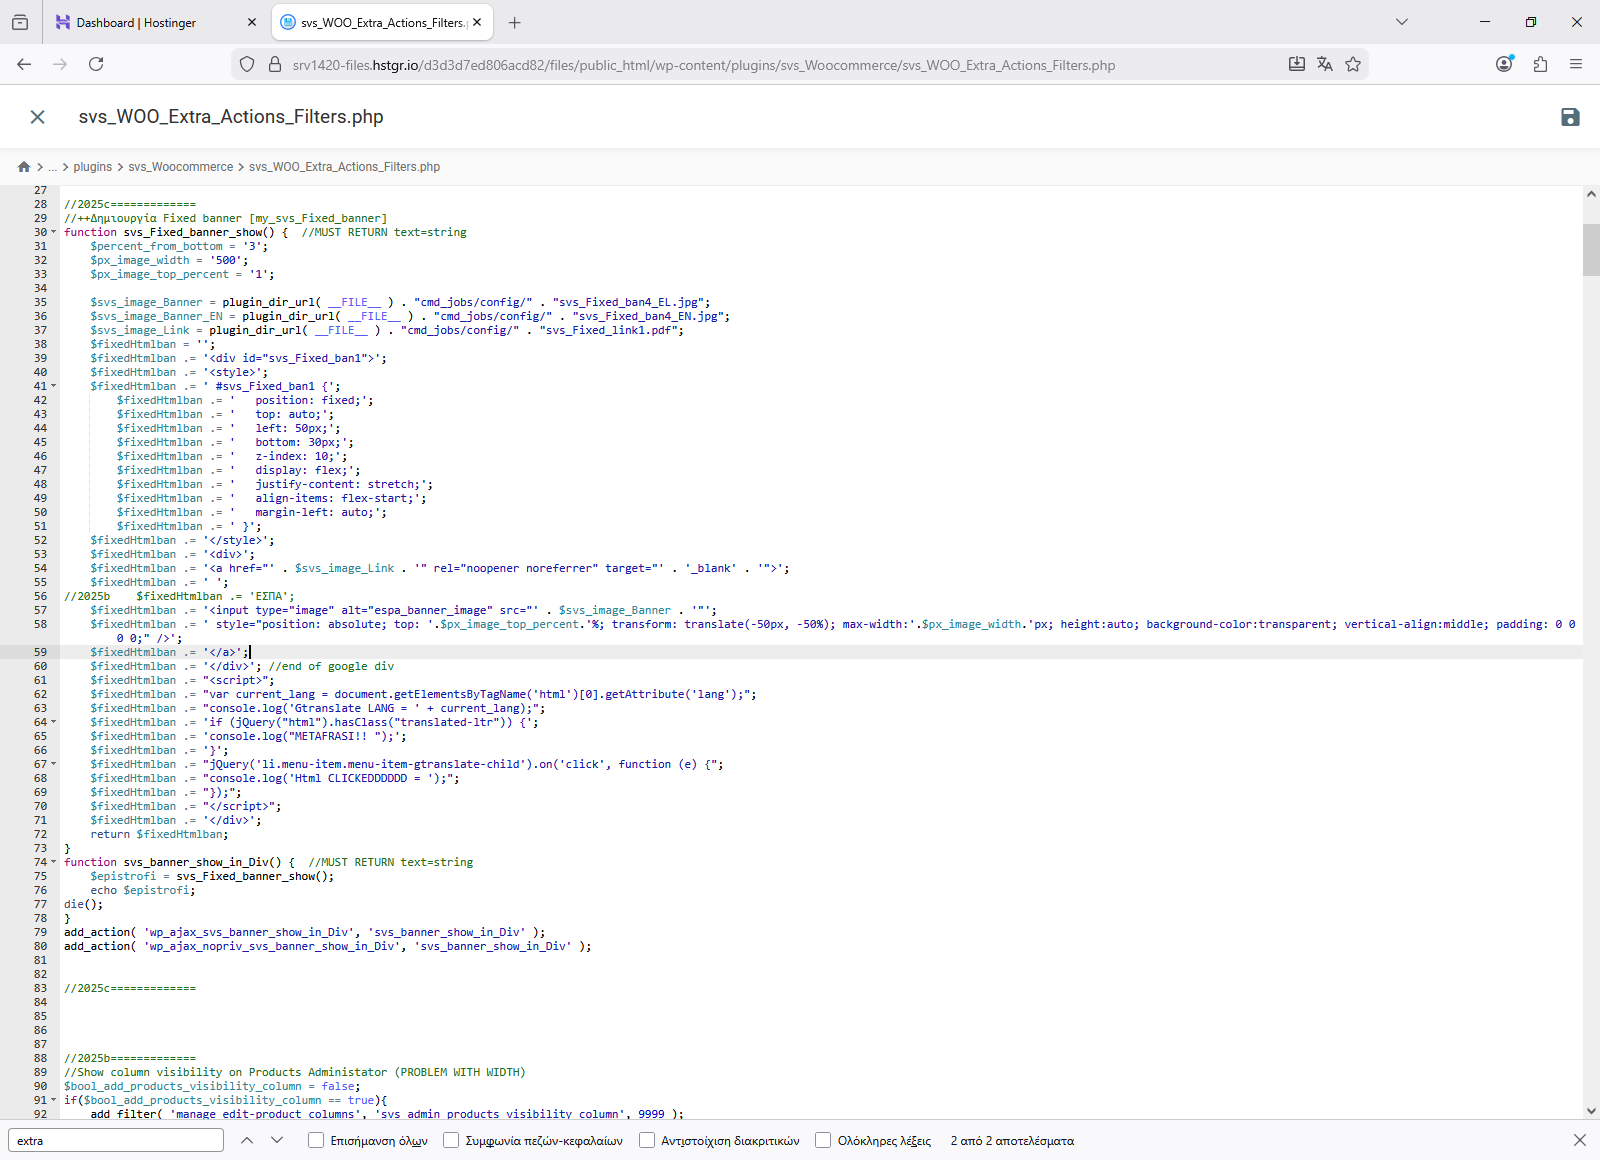The height and width of the screenshot is (1160, 1600).
Task: Jump to previous find result arrow
Action: click(x=247, y=1140)
